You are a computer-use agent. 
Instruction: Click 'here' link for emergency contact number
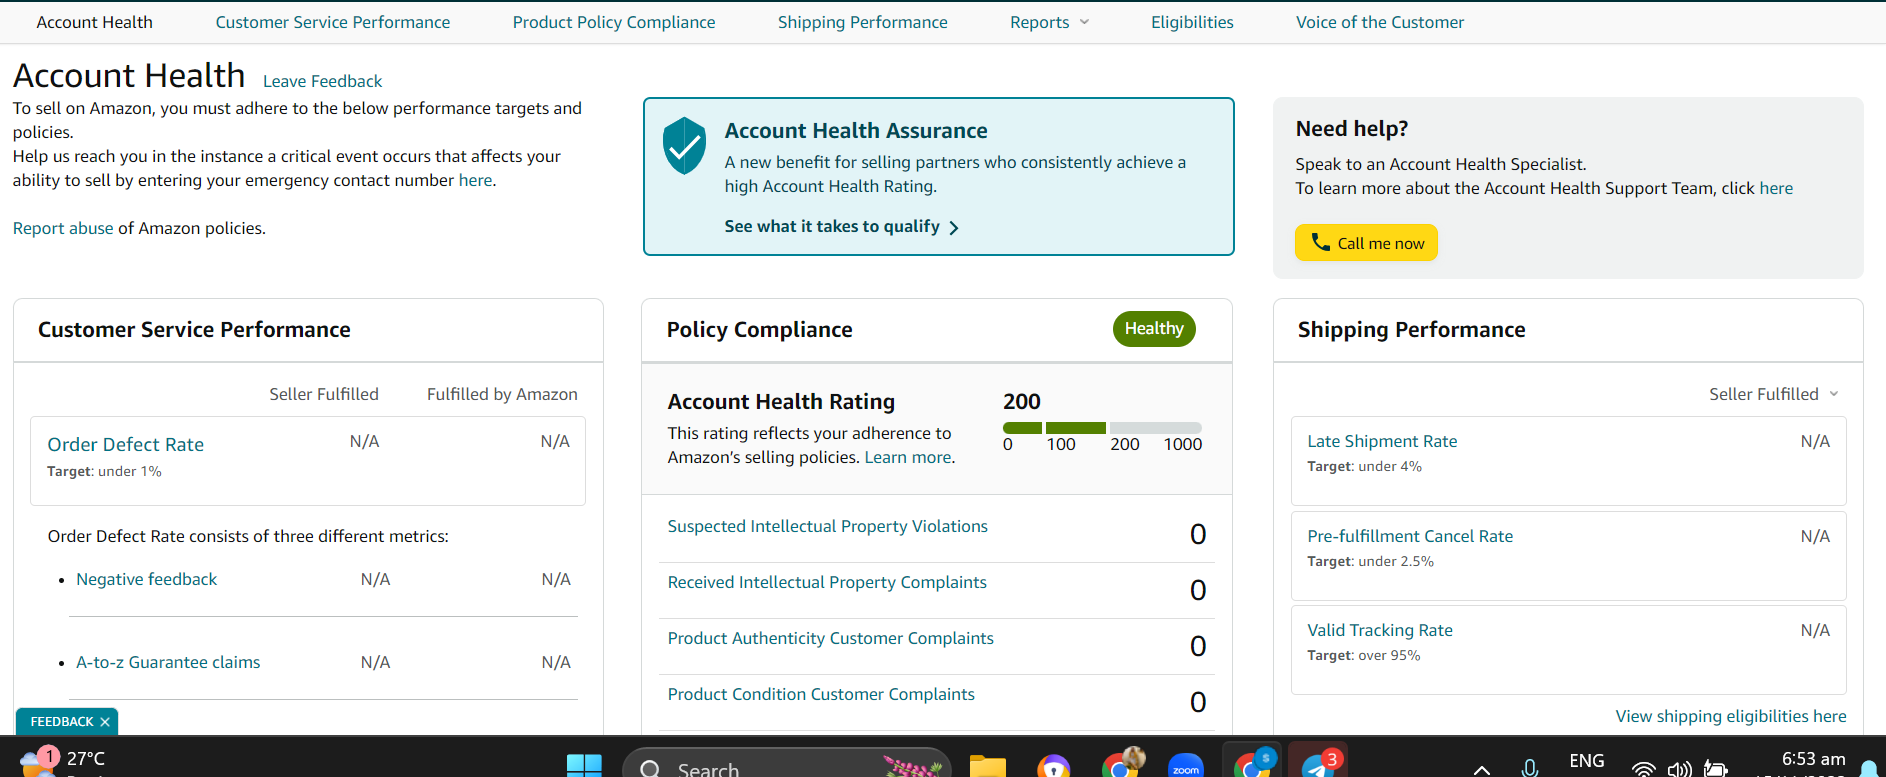(475, 180)
